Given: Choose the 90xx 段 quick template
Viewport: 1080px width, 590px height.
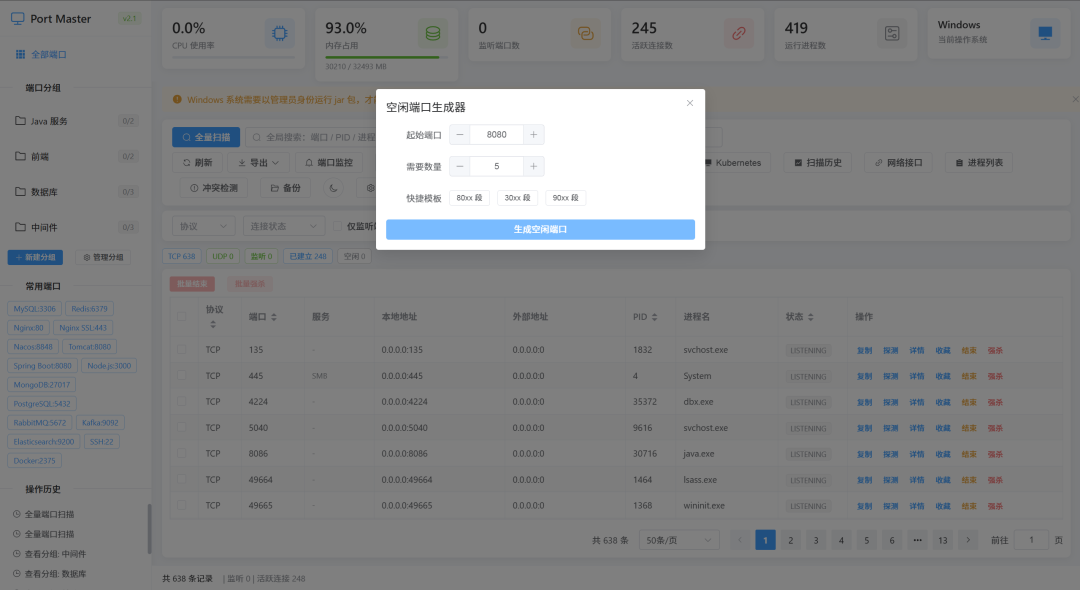Looking at the screenshot, I should pos(565,198).
